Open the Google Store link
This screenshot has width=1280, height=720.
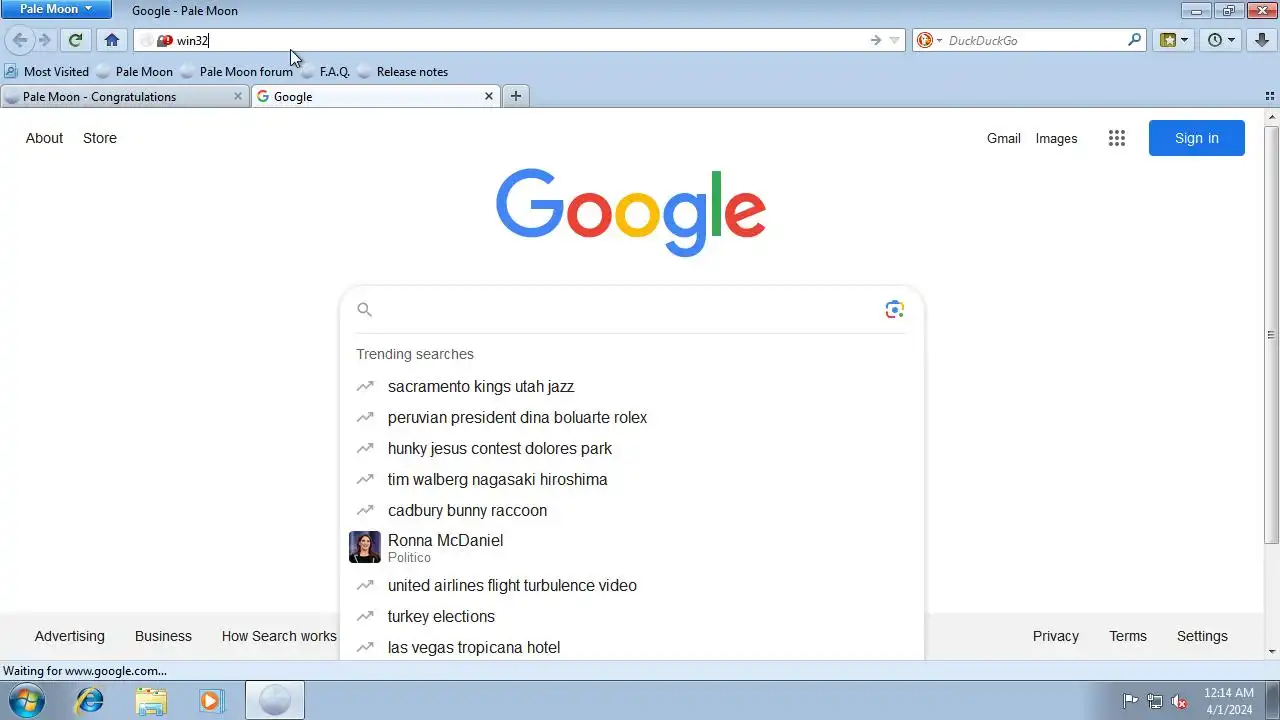tap(100, 138)
